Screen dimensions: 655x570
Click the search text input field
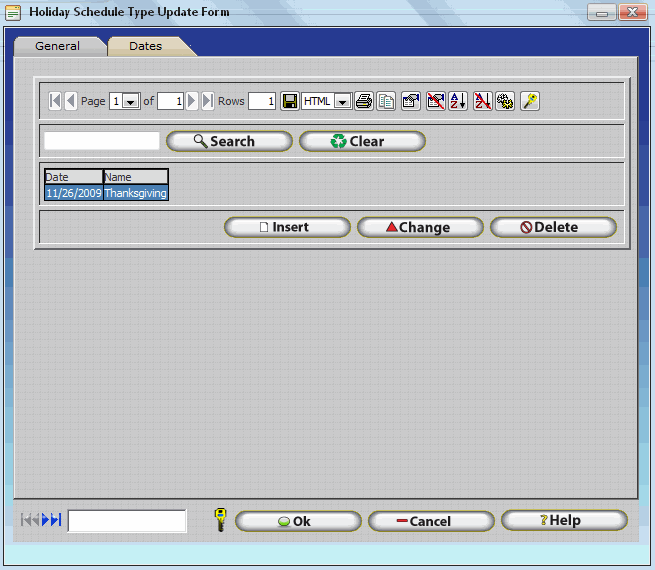point(101,141)
